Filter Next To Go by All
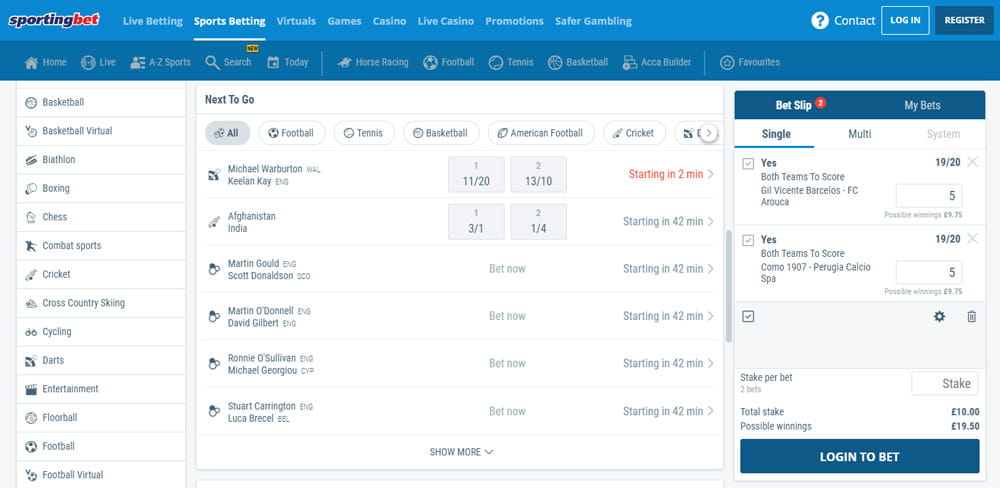 tap(228, 133)
